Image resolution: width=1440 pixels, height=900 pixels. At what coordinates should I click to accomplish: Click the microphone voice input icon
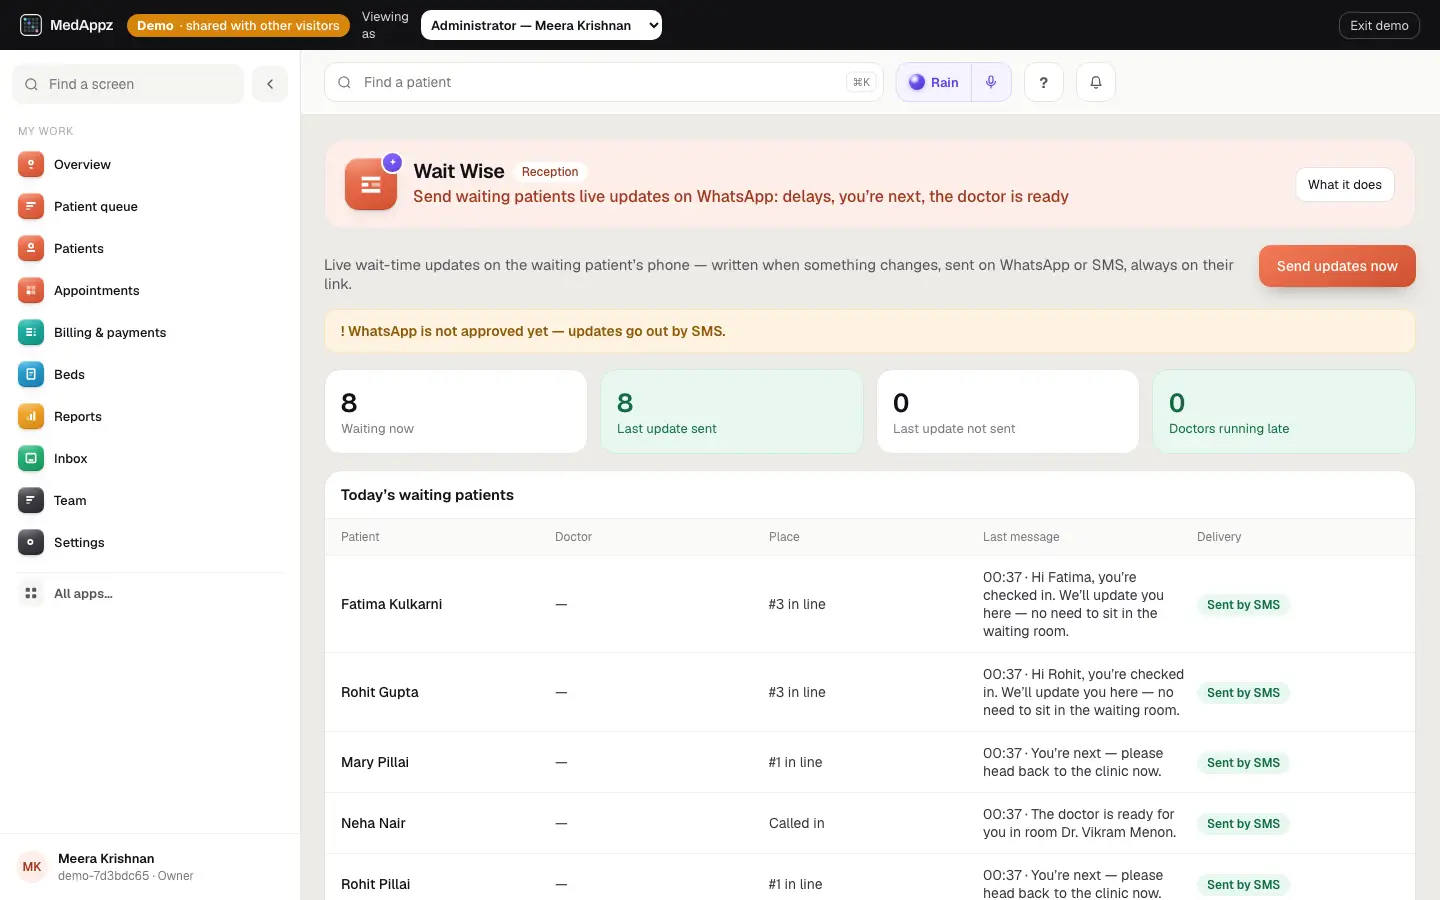click(991, 82)
